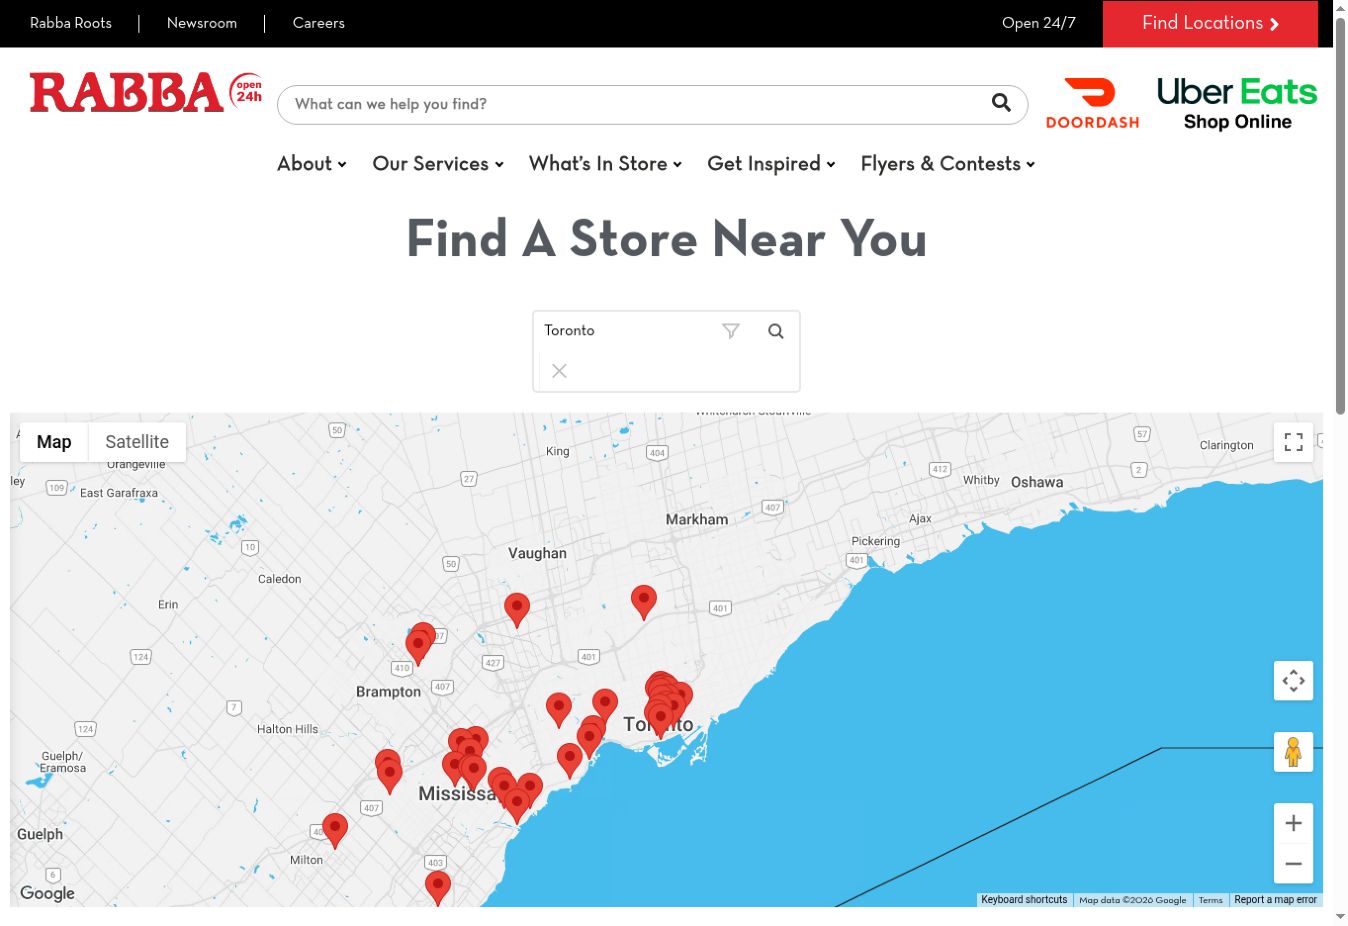This screenshot has height=926, width=1348.
Task: Expand the Get Inspired menu
Action: pos(771,164)
